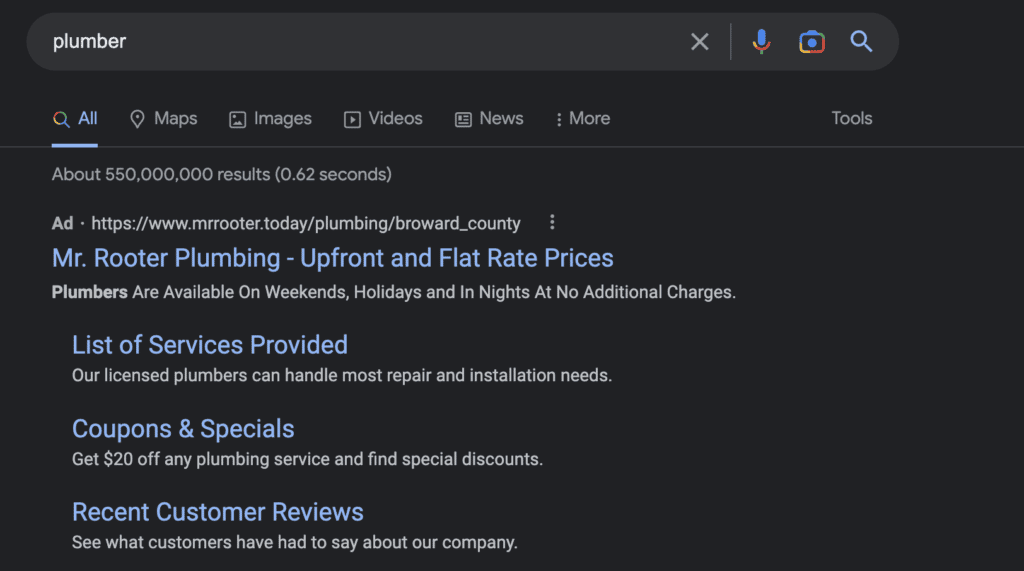Expand the More search options menu
The width and height of the screenshot is (1024, 571).
click(583, 118)
